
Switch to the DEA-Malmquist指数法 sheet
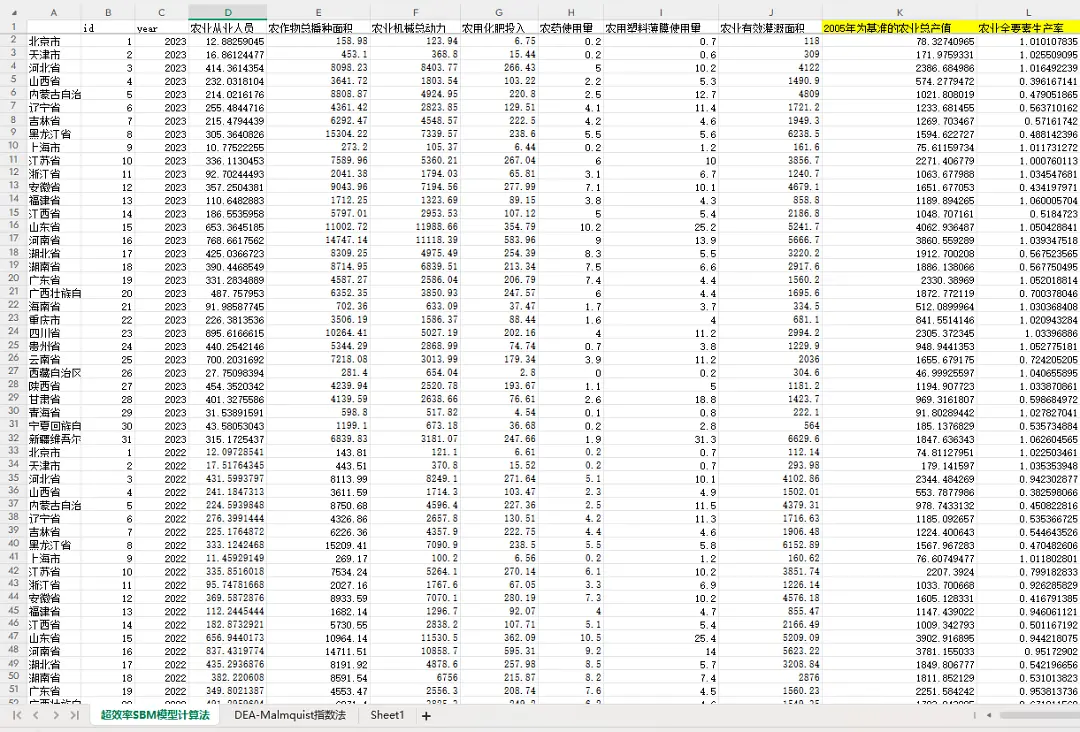290,715
